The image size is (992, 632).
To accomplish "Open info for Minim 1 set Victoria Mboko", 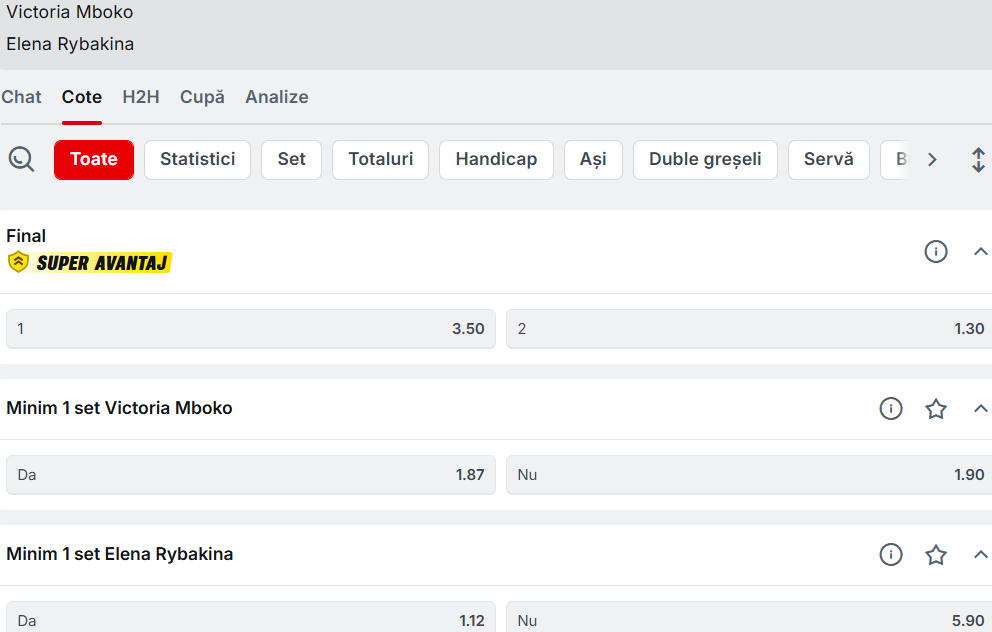I will (x=890, y=408).
